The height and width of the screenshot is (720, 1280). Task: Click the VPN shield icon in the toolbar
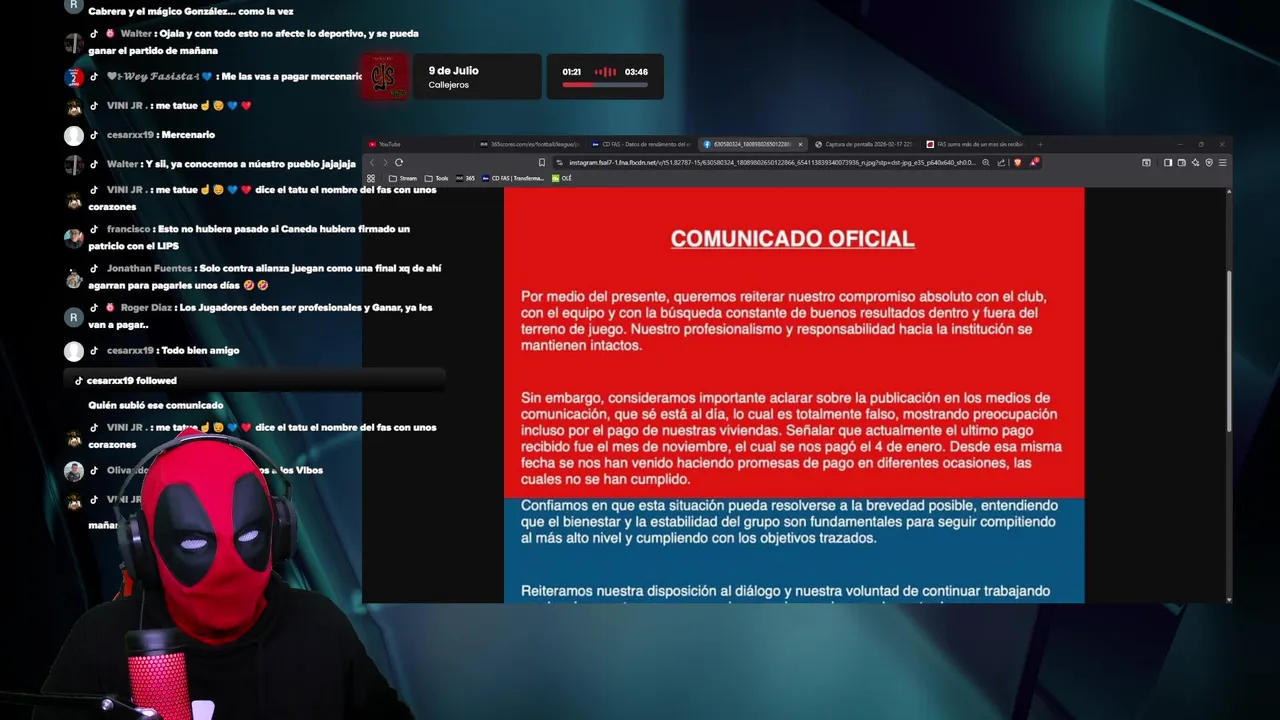pos(1209,162)
